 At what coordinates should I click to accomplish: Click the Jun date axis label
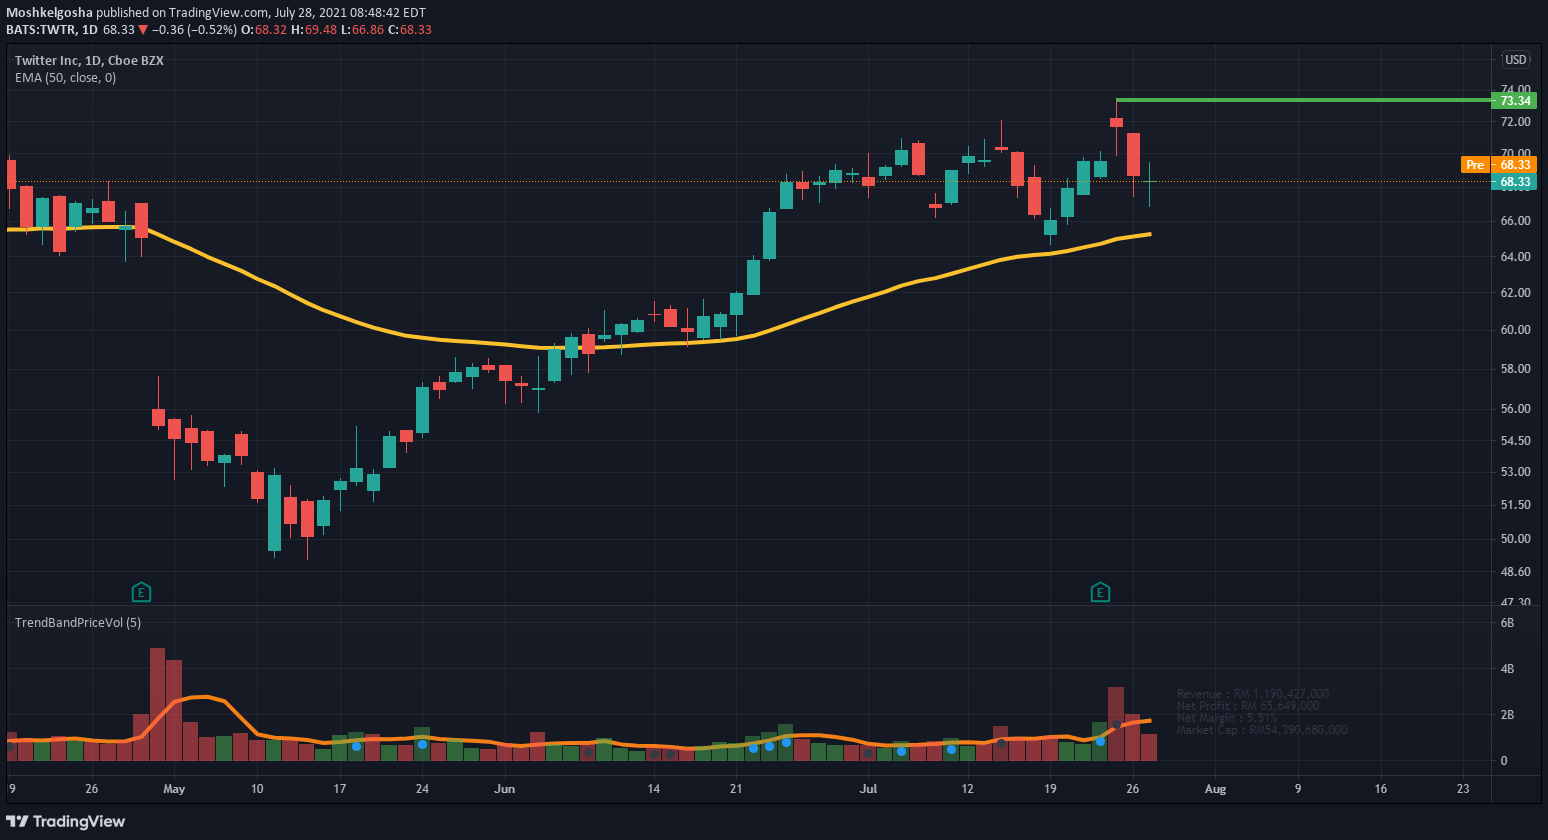tap(505, 789)
